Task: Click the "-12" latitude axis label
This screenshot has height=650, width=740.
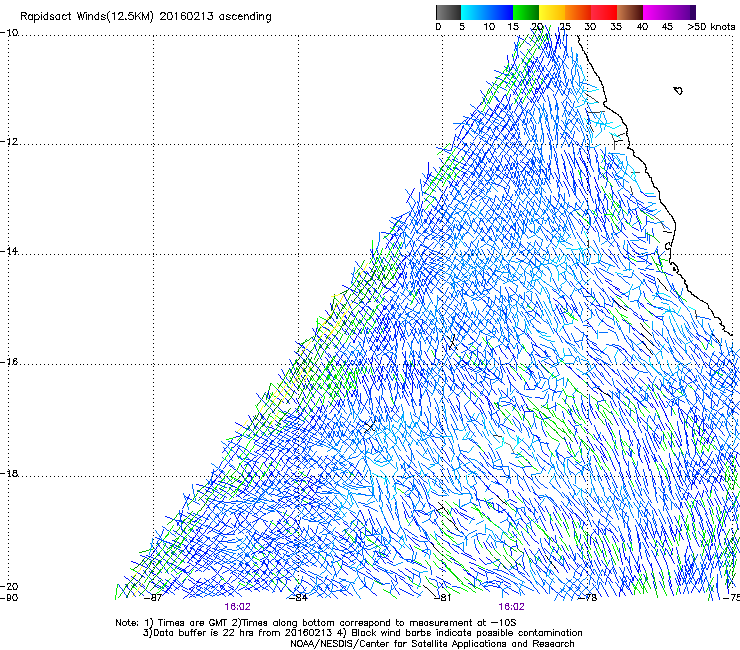Action: click(9, 142)
